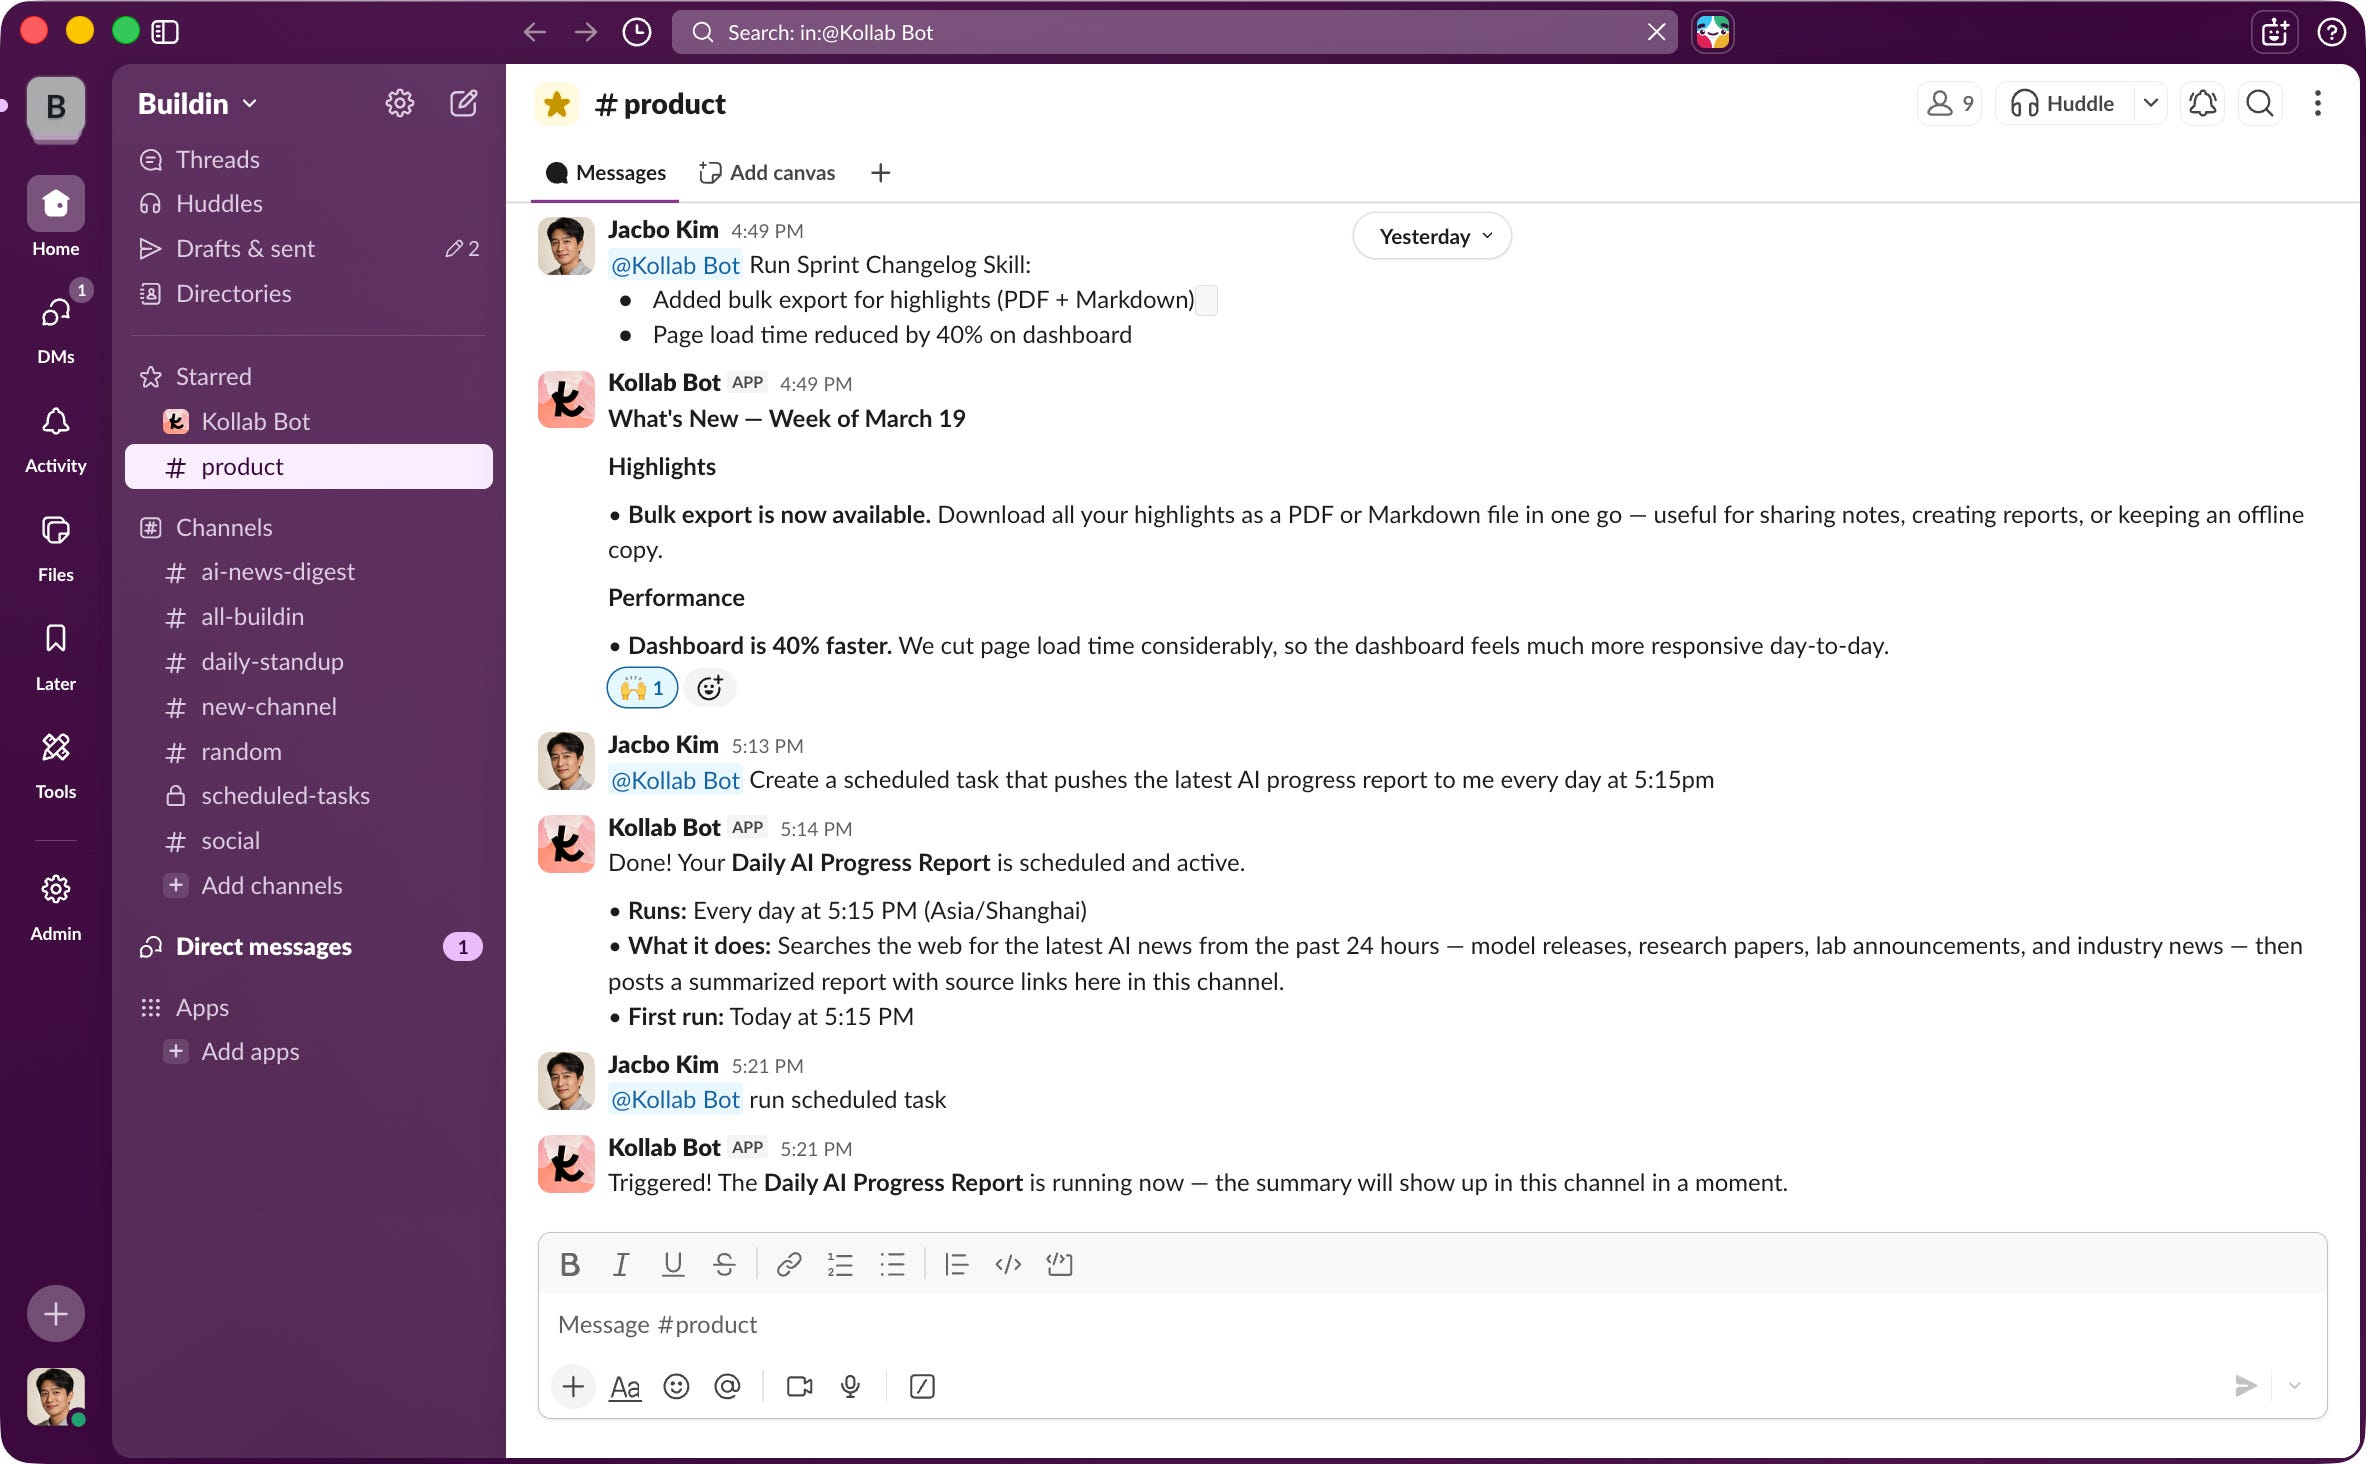Click the new message compose icon

point(463,103)
